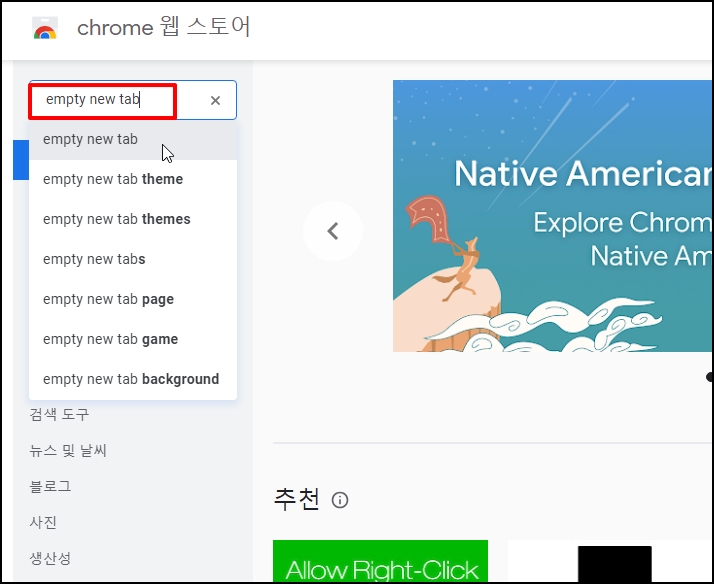Image resolution: width=714 pixels, height=584 pixels.
Task: Click the info icon next to 추천
Action: pos(340,500)
